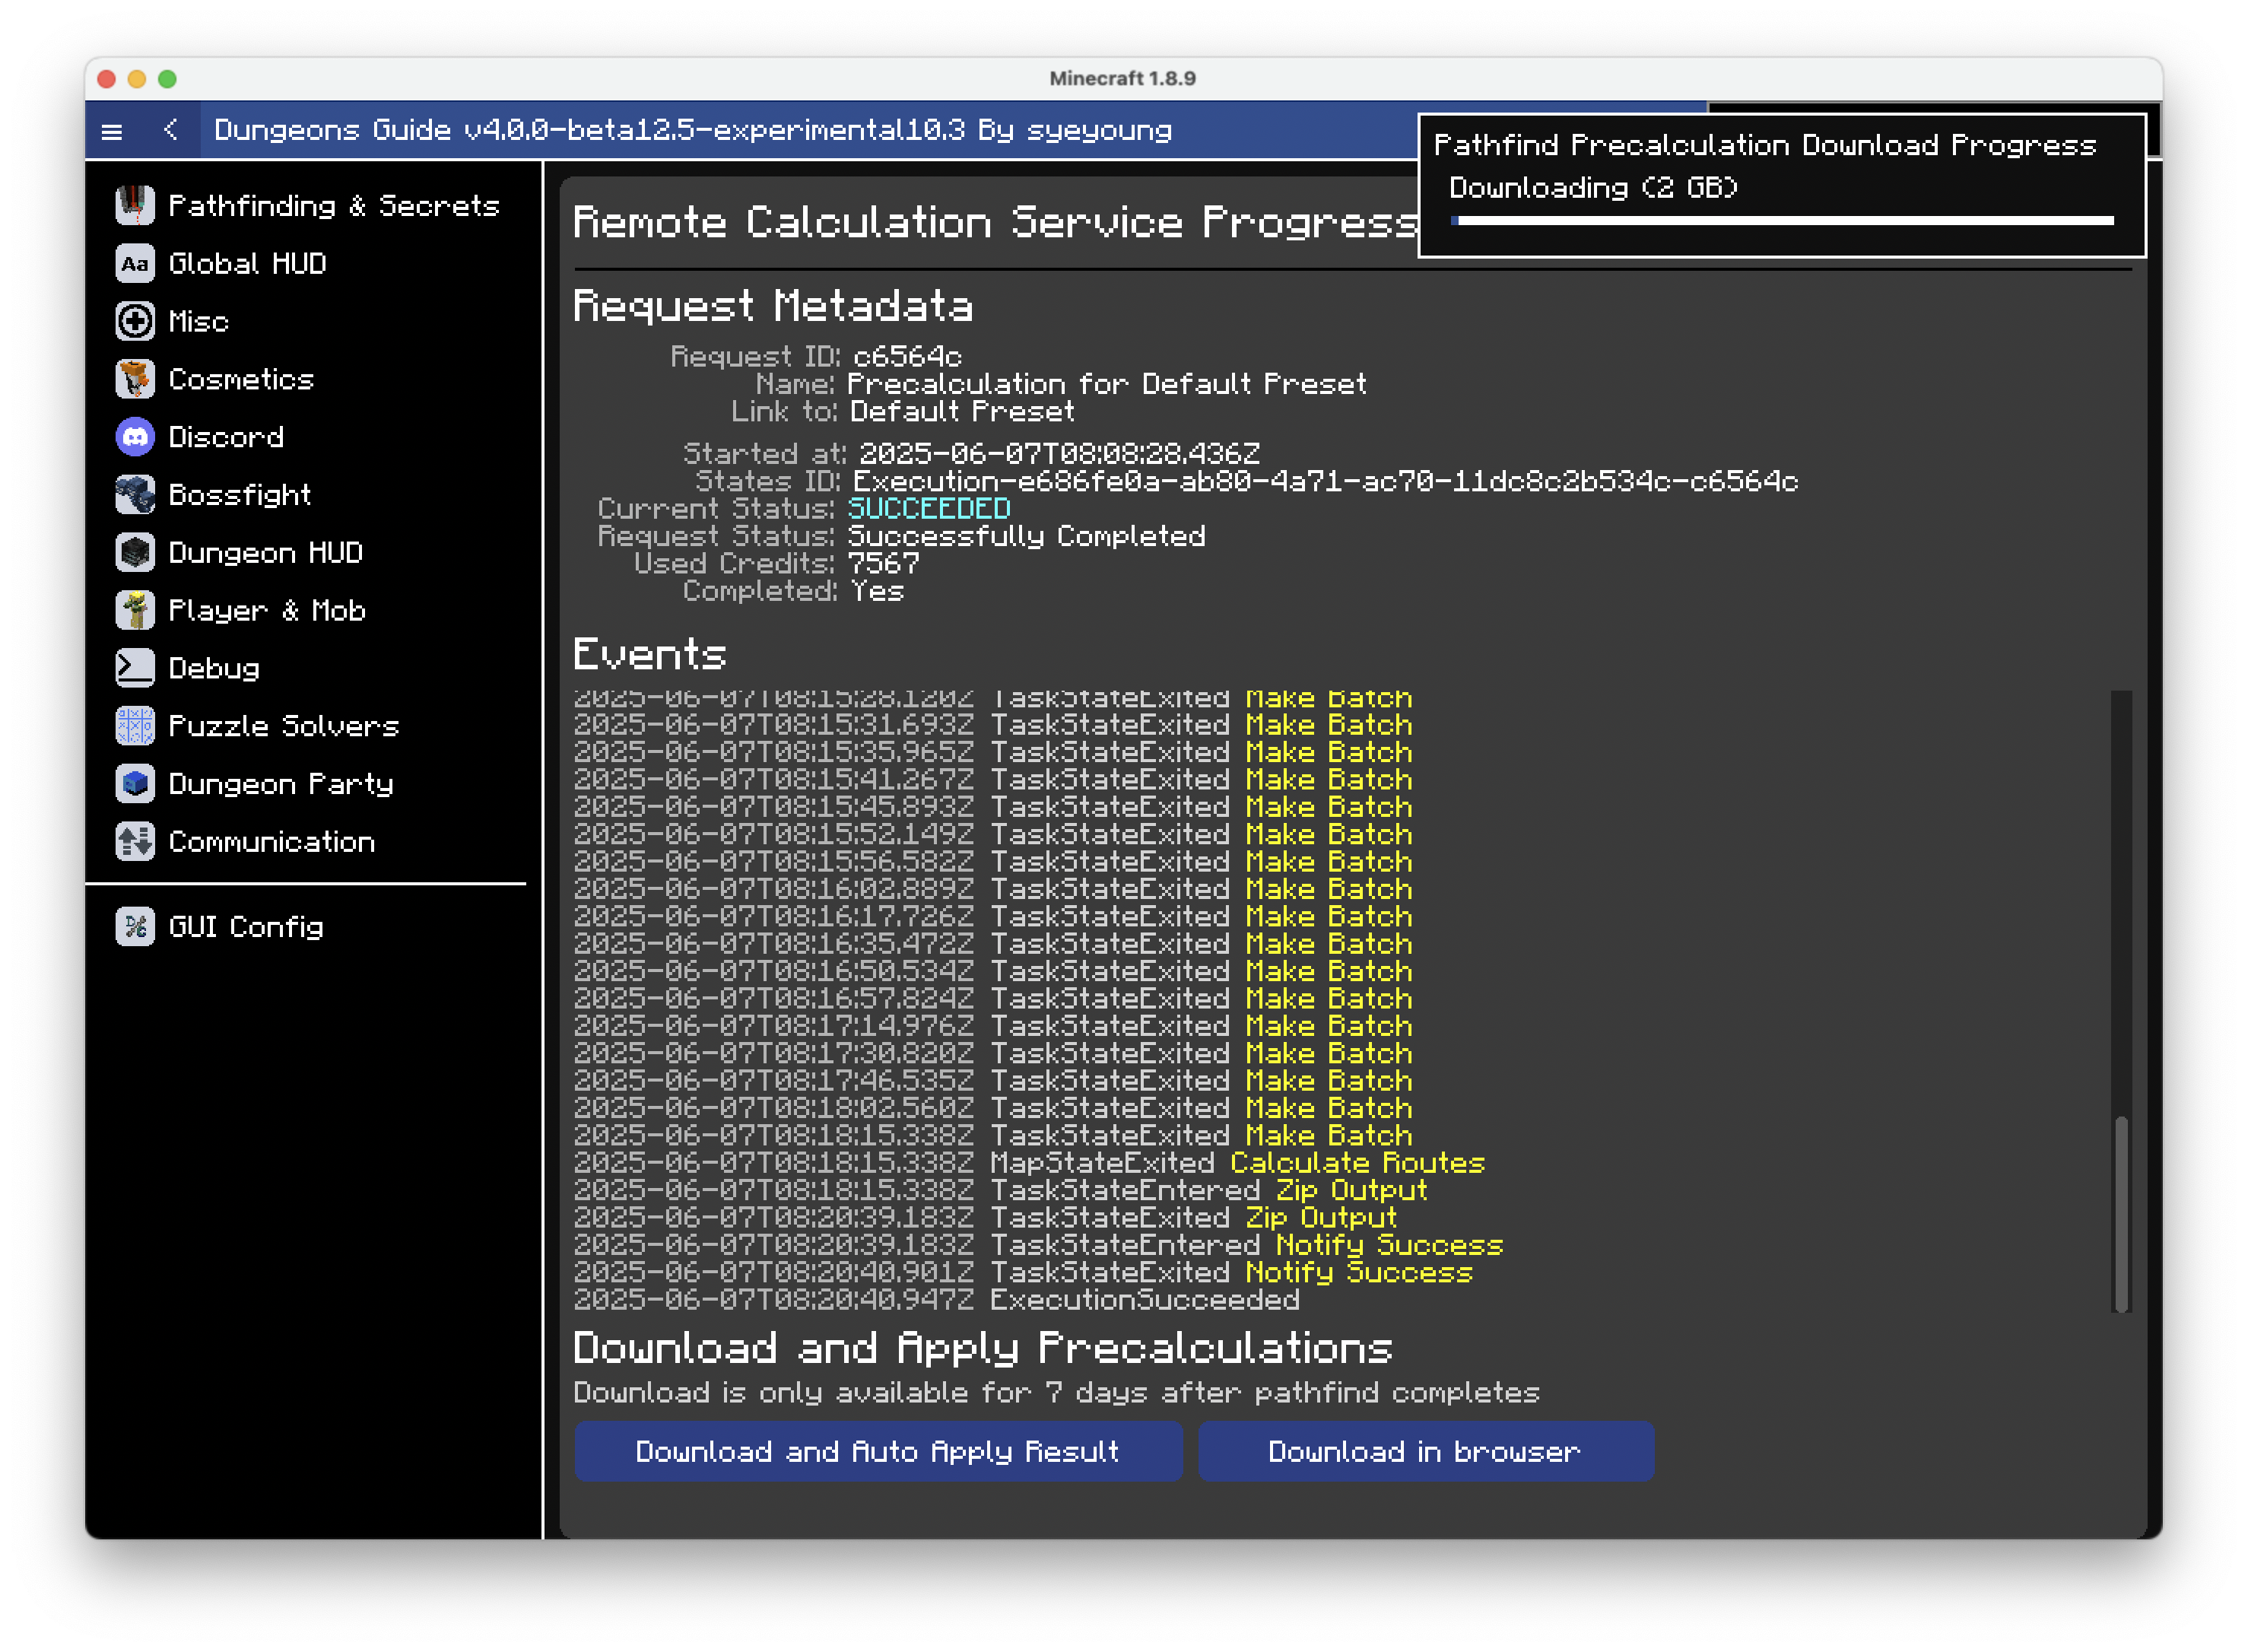Click the Pathfinding & Secrets sidebar icon
Viewport: 2248px width, 1652px height.
click(135, 205)
